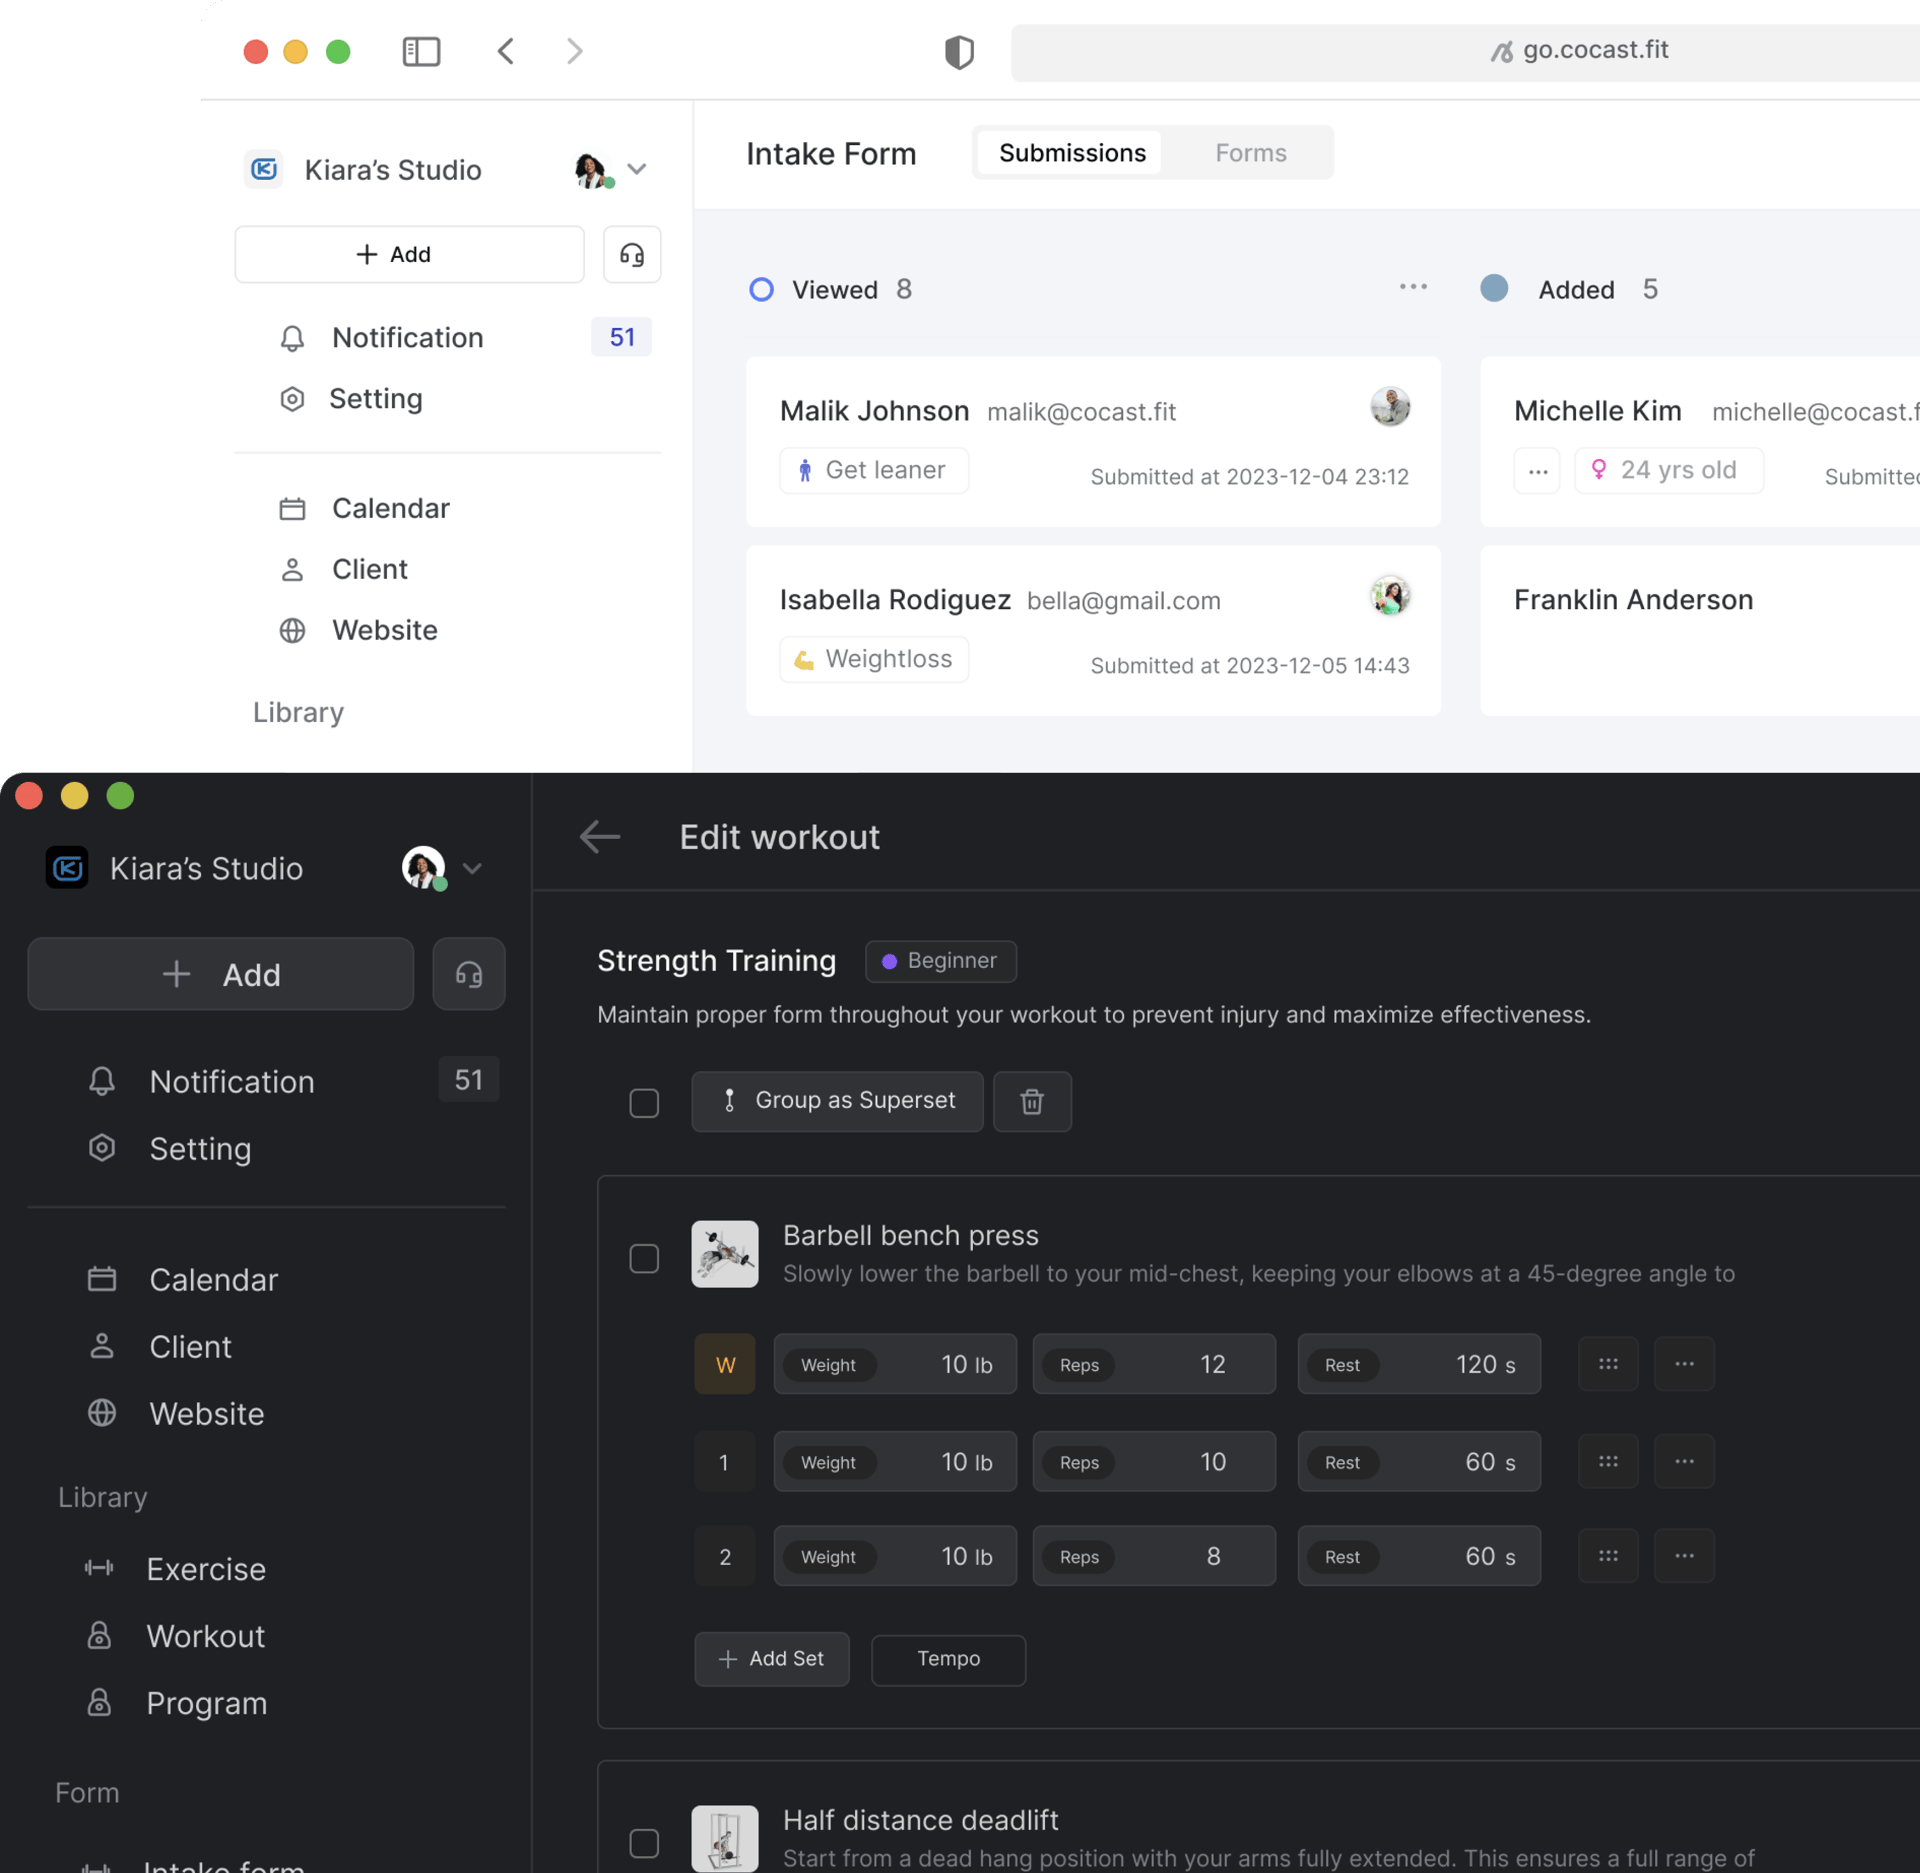Click the calendar icon in sidebar

tap(101, 1278)
